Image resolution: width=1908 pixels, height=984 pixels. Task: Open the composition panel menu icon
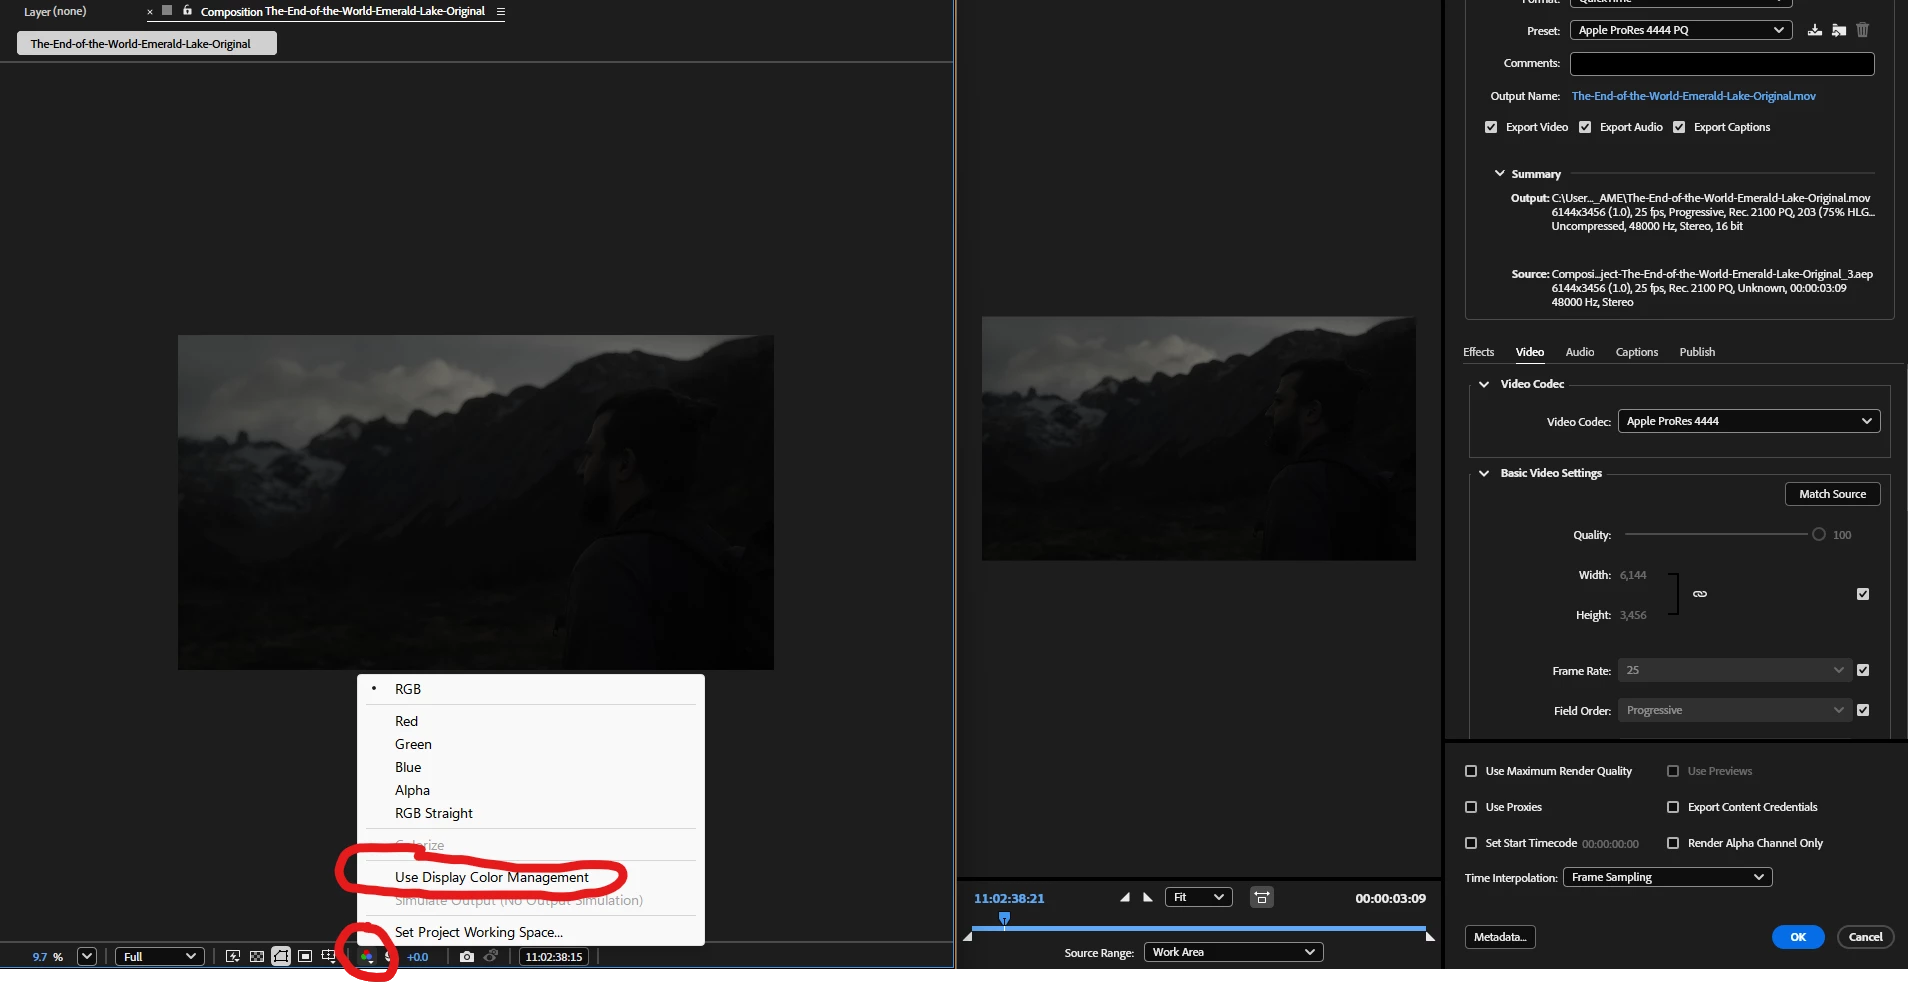click(500, 12)
